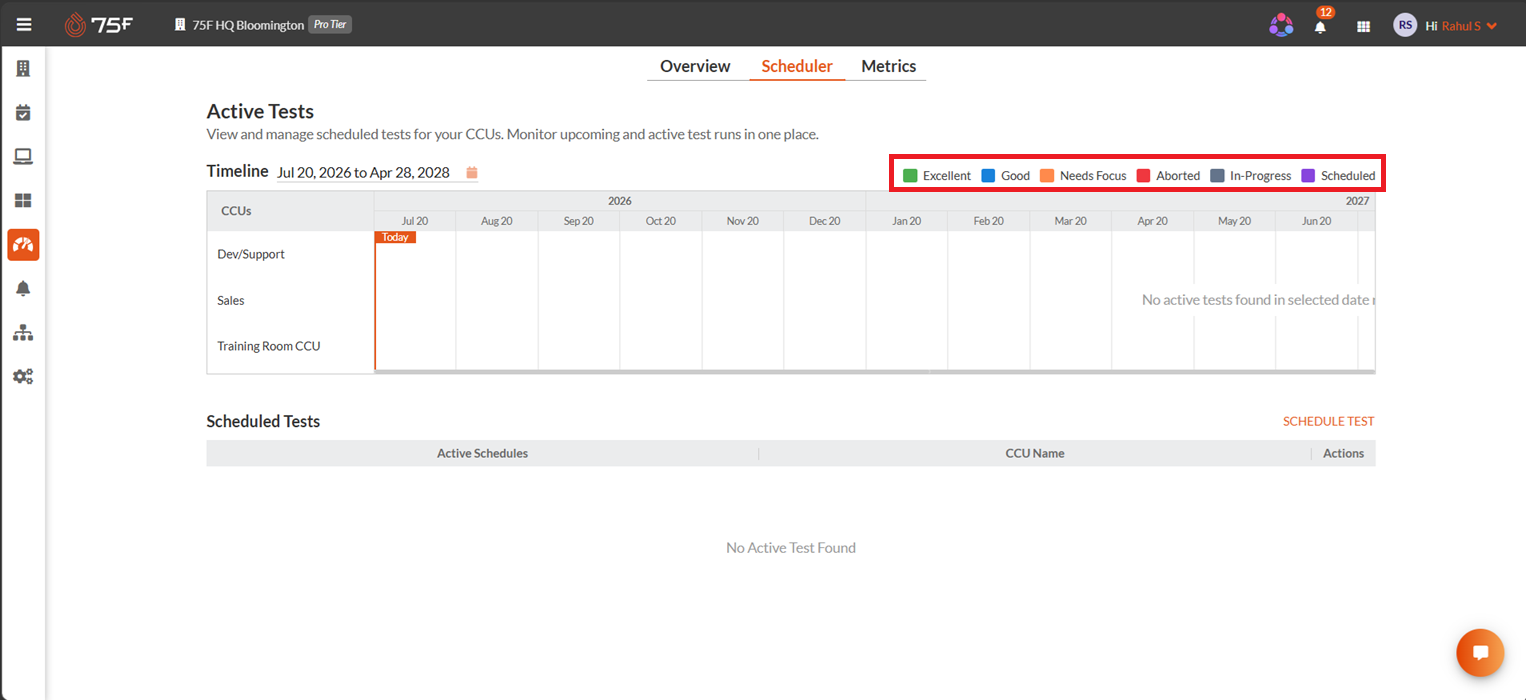Click the timeline horizontal scrollbar

[875, 371]
